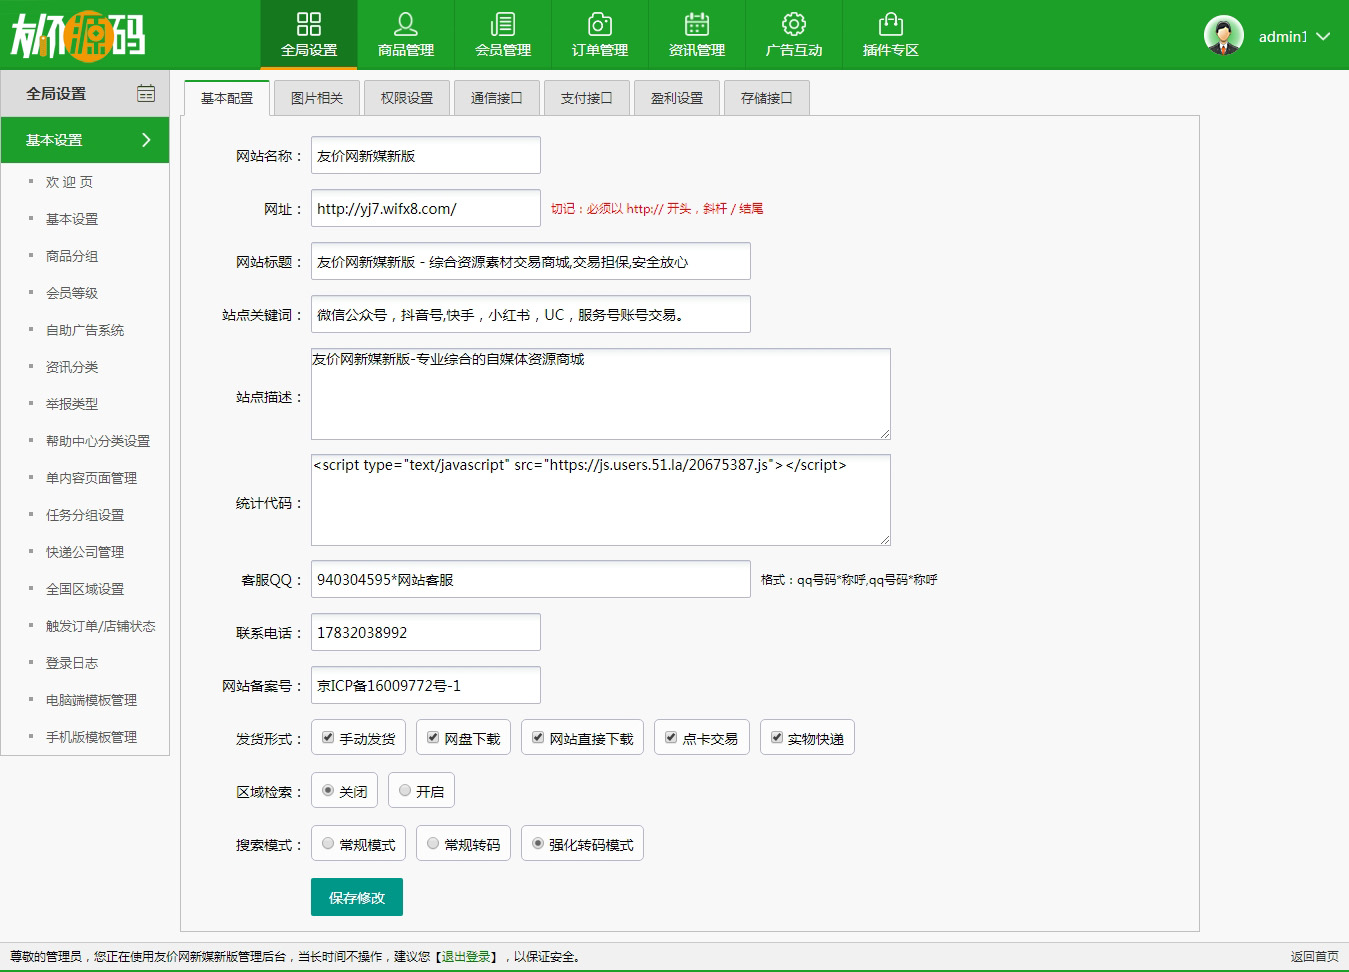Select 常规转码 search mode
Viewport: 1349px width, 972px height.
coord(433,844)
